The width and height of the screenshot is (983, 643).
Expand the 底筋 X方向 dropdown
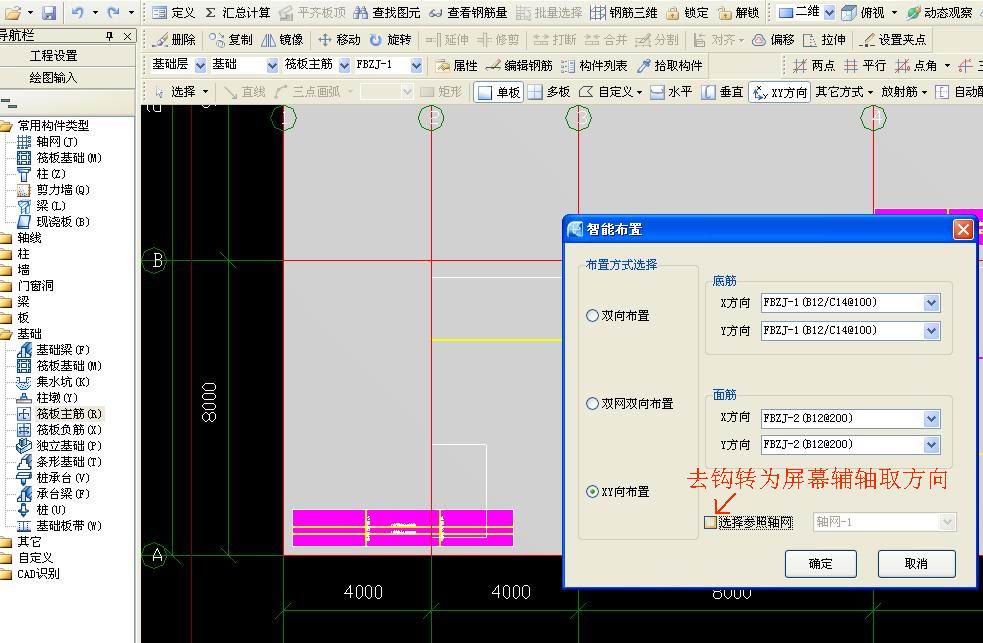click(x=931, y=303)
